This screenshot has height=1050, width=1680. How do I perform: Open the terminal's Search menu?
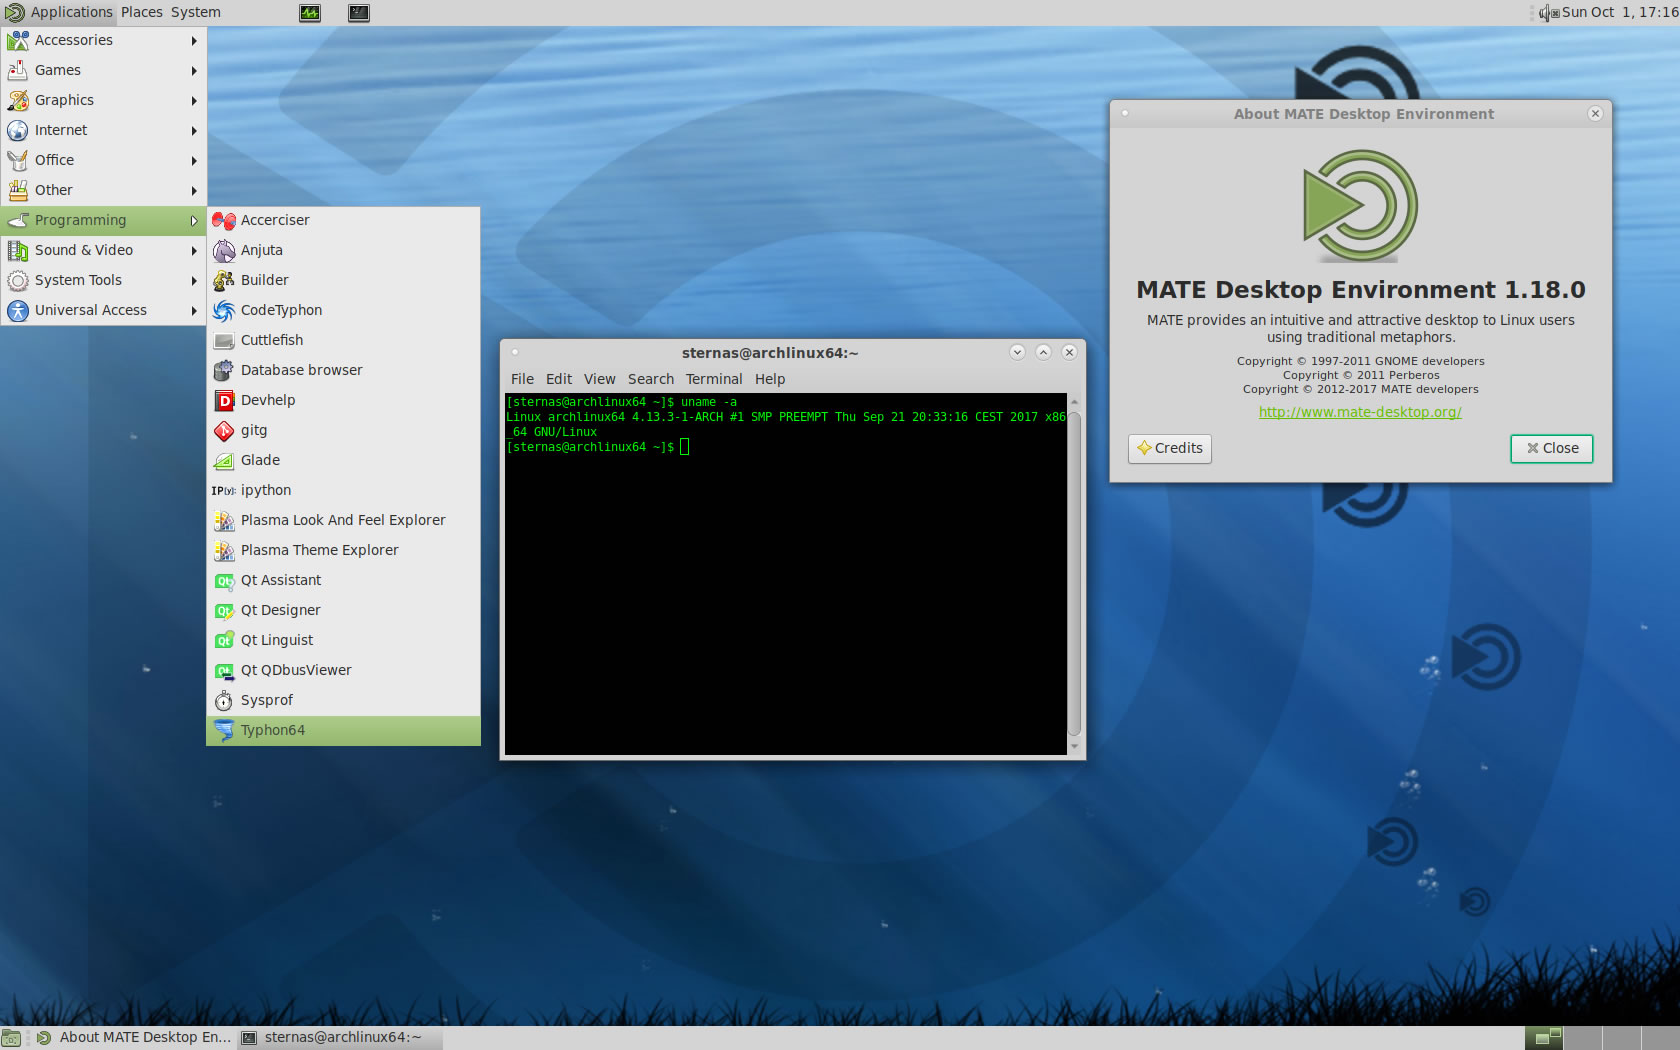coord(651,379)
